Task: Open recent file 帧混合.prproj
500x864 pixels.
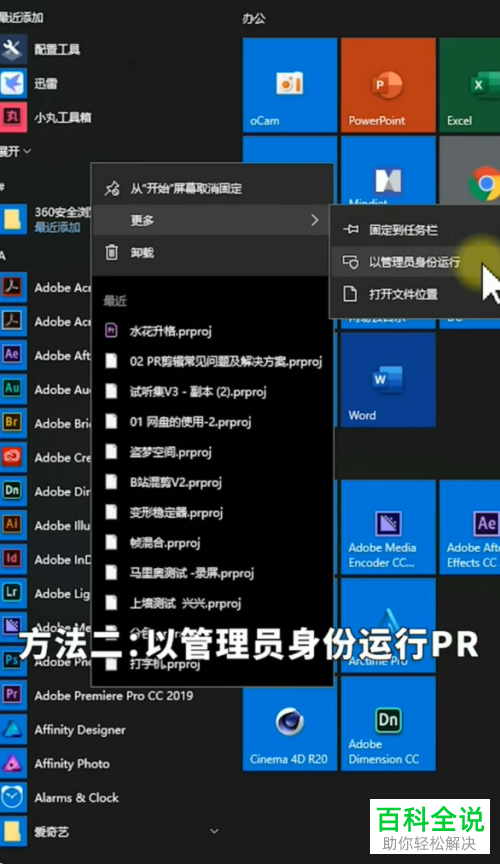Action: pos(212,543)
